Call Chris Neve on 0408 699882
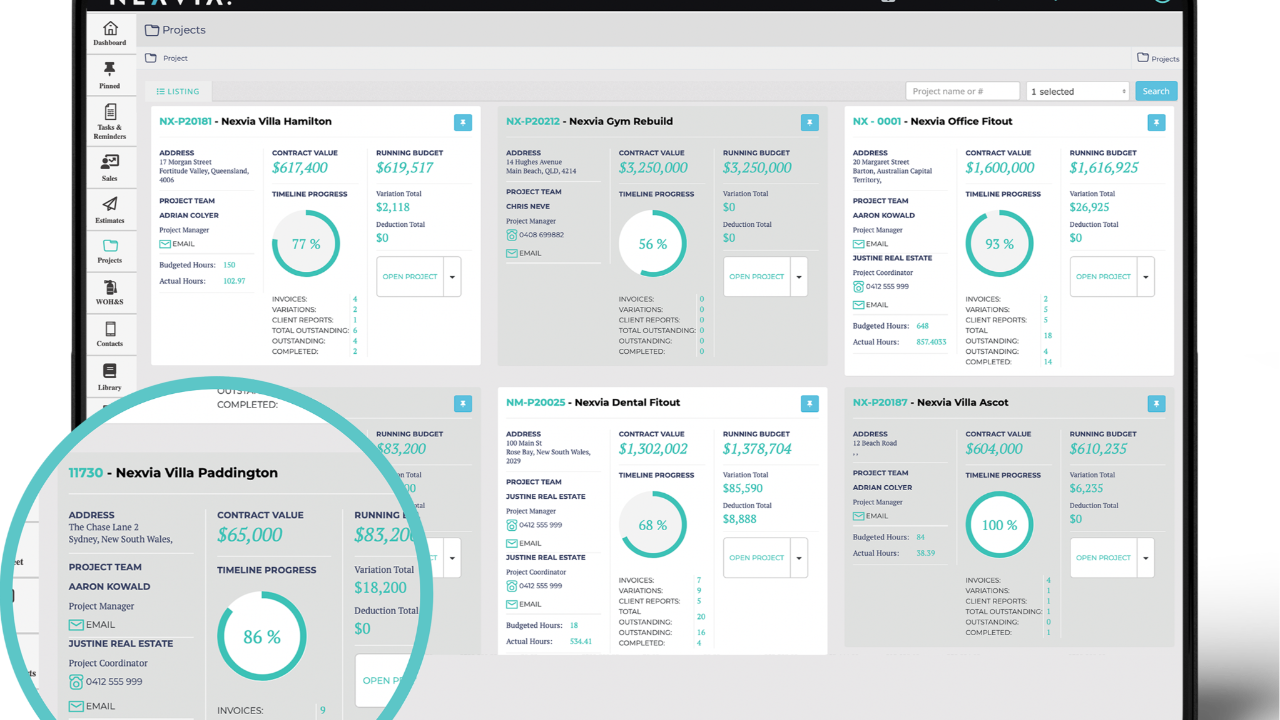 [x=535, y=235]
